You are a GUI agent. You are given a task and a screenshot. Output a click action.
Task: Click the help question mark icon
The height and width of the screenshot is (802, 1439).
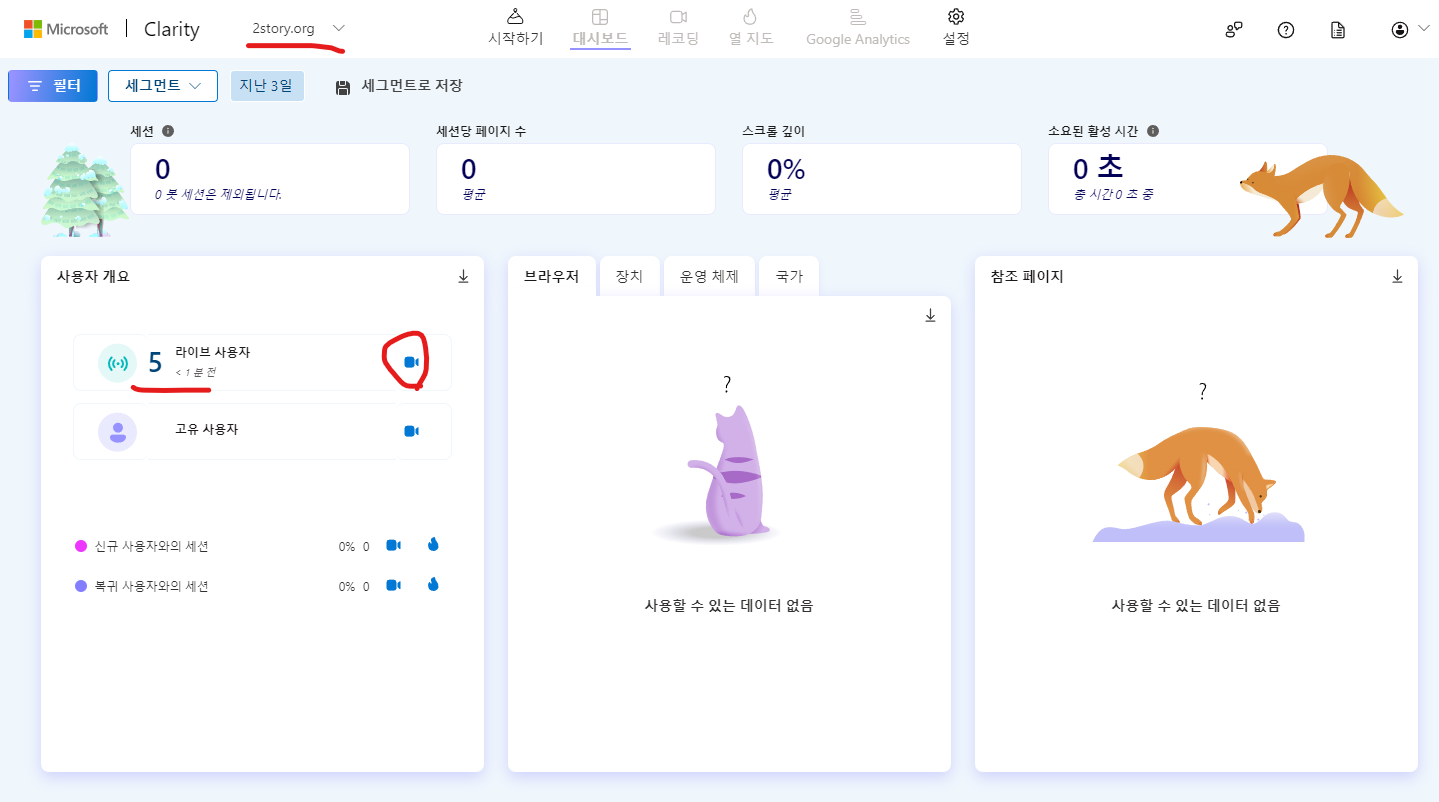click(x=1285, y=30)
